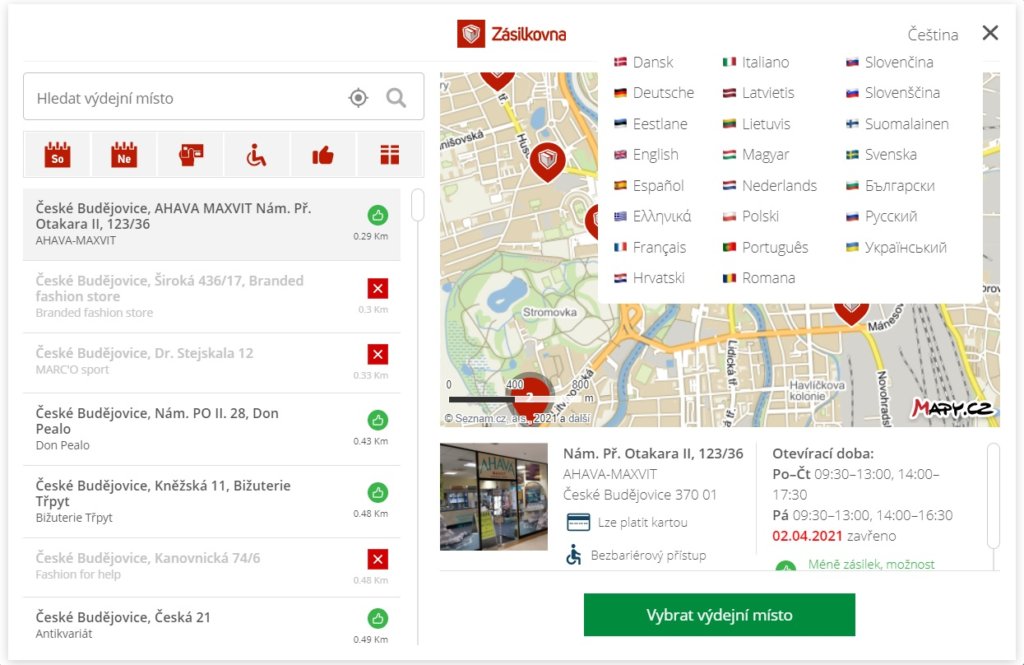Click the search magnifier icon
The image size is (1024, 665).
point(396,98)
